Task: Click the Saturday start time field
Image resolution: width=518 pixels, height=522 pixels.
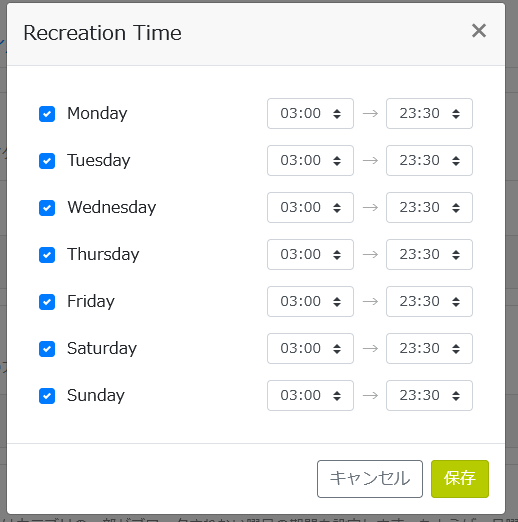Action: (x=310, y=348)
